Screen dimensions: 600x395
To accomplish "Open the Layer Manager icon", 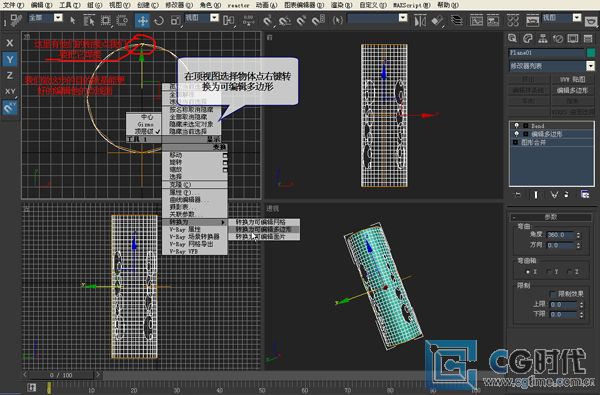I will click(457, 20).
